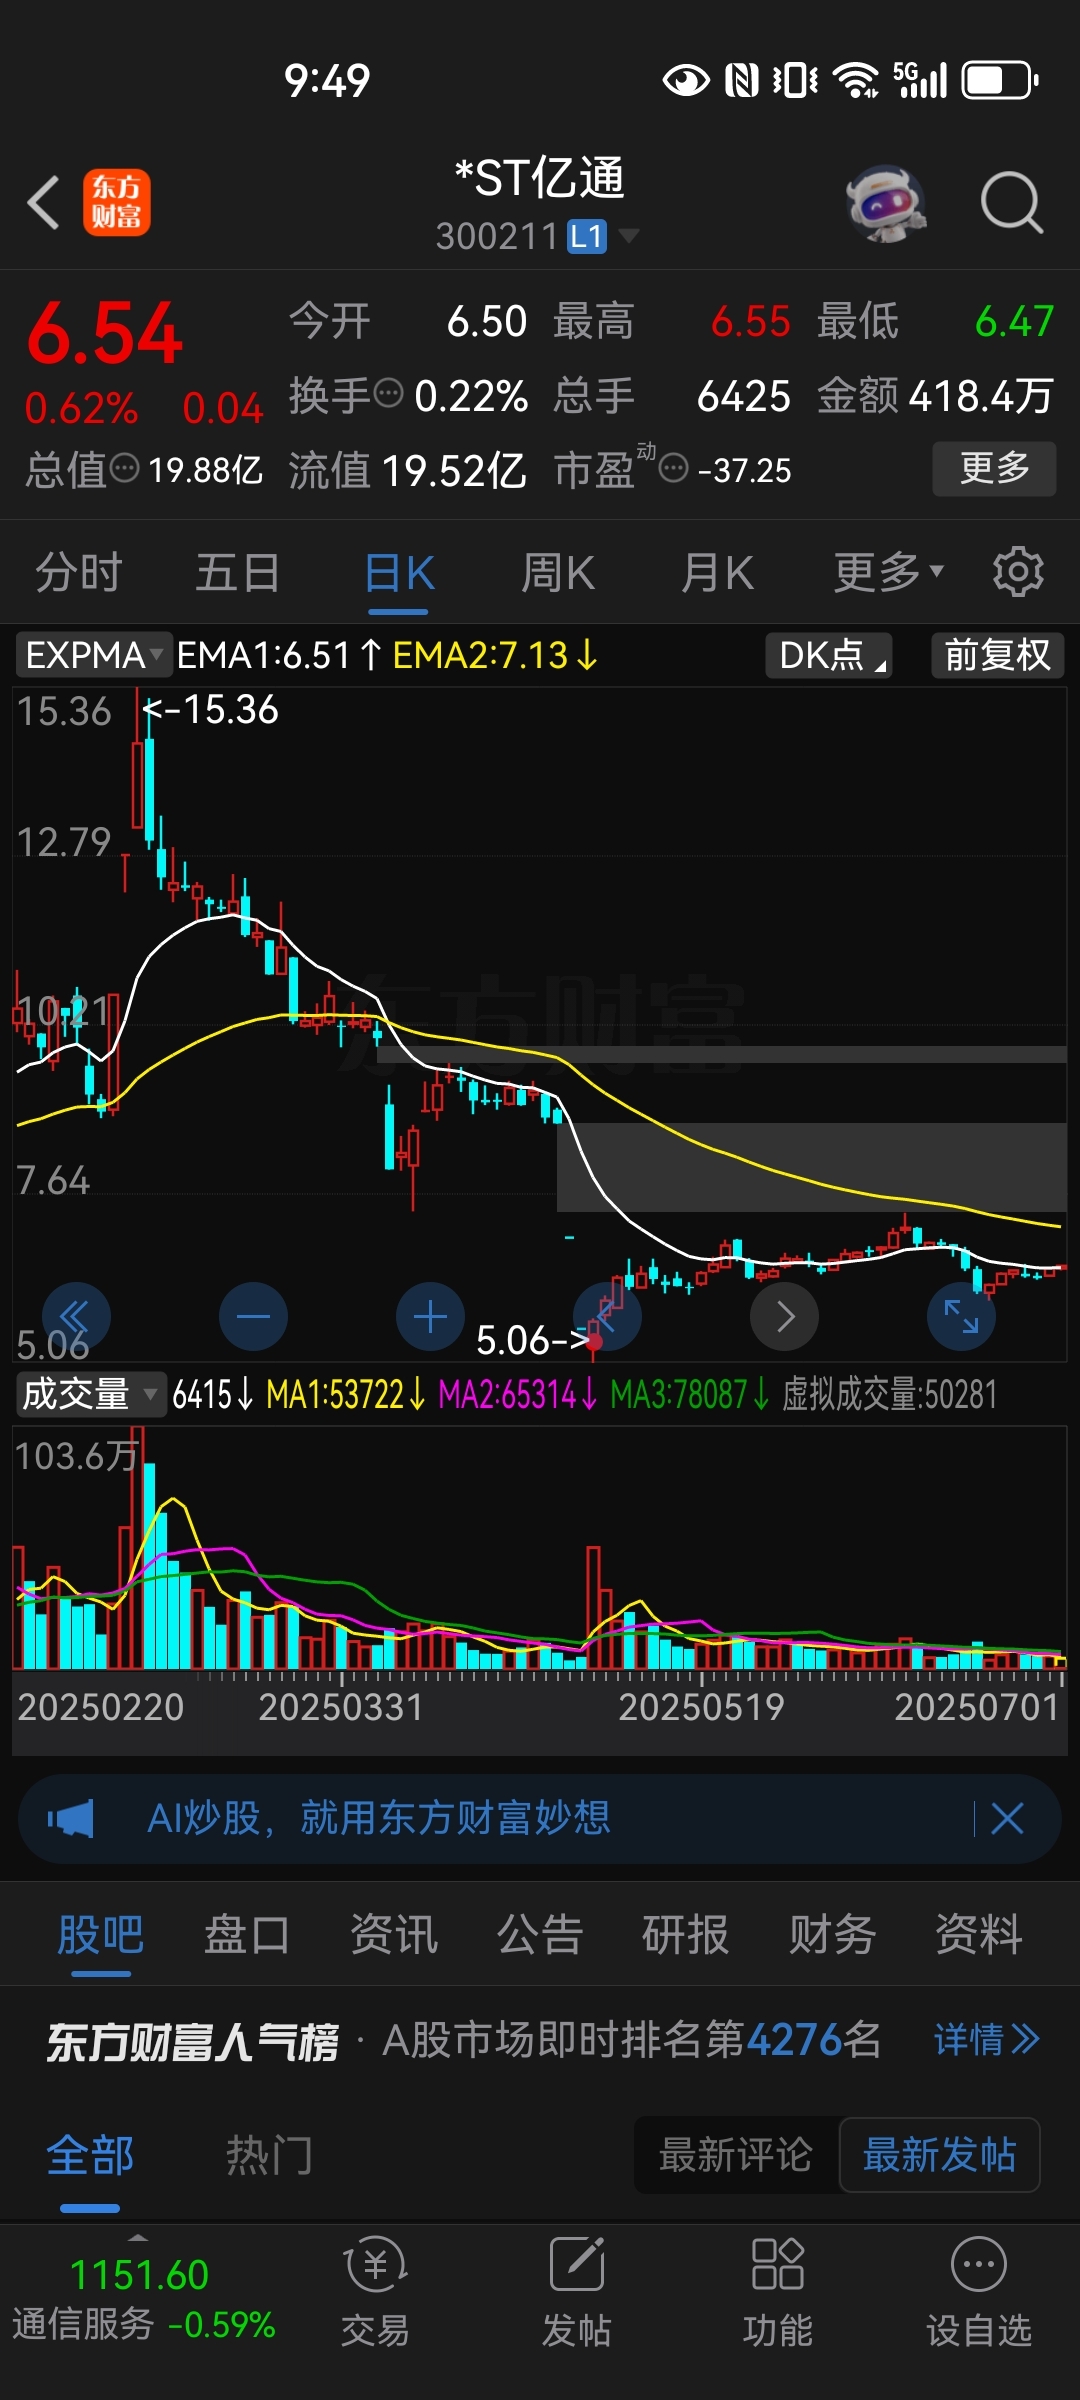Viewport: 1080px width, 2400px height.
Task: Expand the 更多 chart period dropdown
Action: (888, 572)
